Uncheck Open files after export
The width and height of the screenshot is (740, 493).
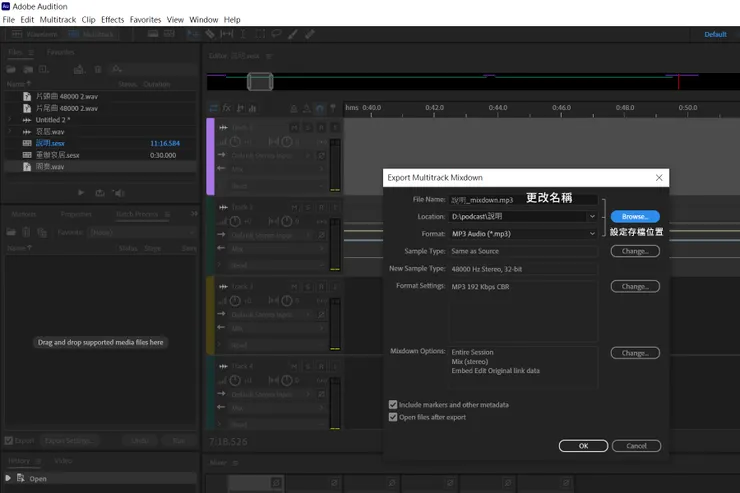click(x=393, y=417)
